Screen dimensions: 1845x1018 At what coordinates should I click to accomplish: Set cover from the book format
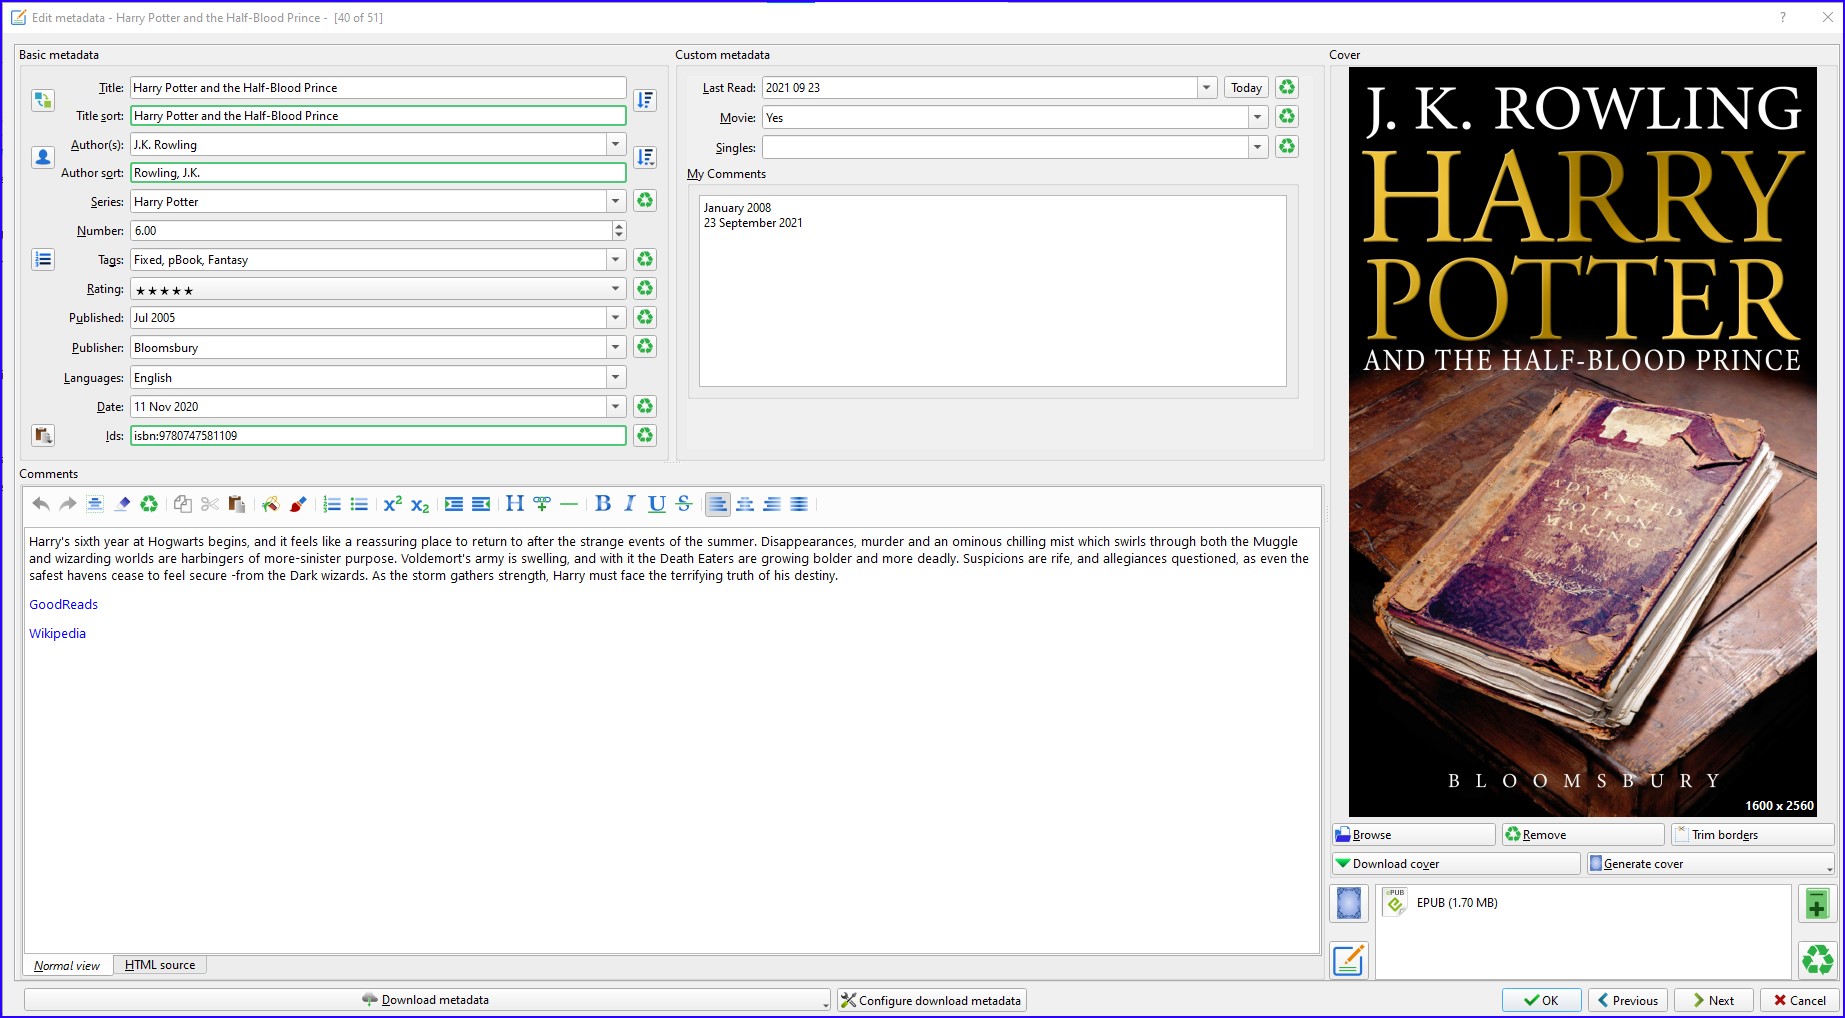[1349, 904]
